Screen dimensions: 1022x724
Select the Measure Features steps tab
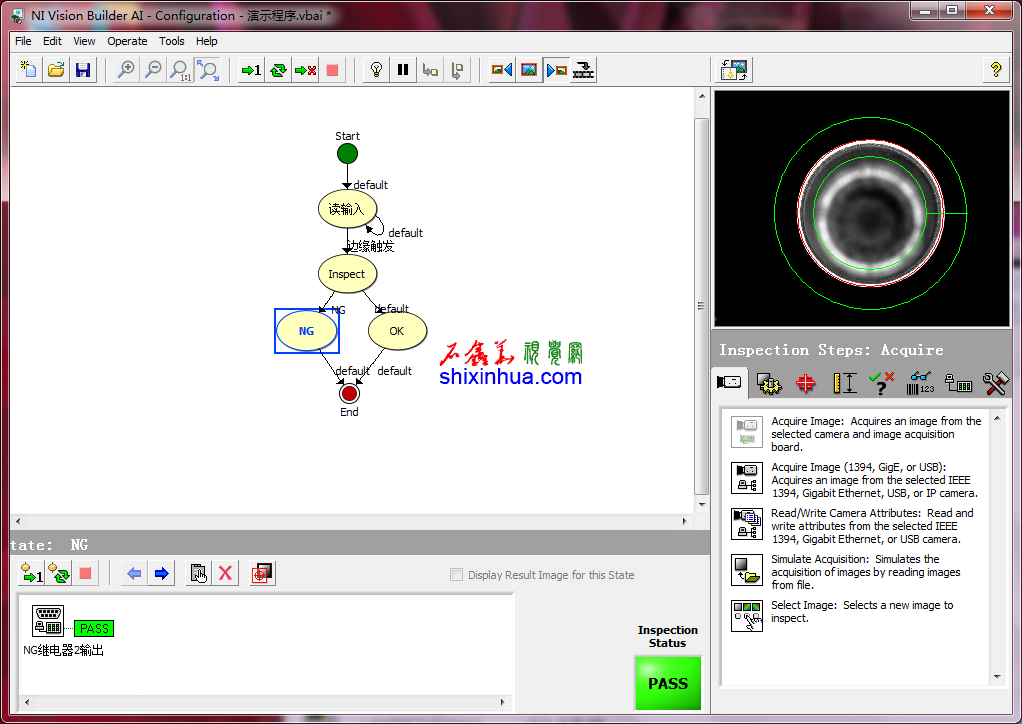(844, 383)
